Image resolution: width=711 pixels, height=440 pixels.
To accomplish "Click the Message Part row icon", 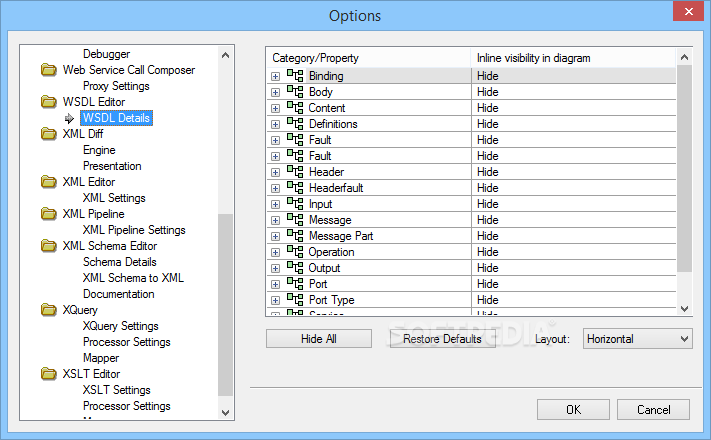I will [x=295, y=236].
